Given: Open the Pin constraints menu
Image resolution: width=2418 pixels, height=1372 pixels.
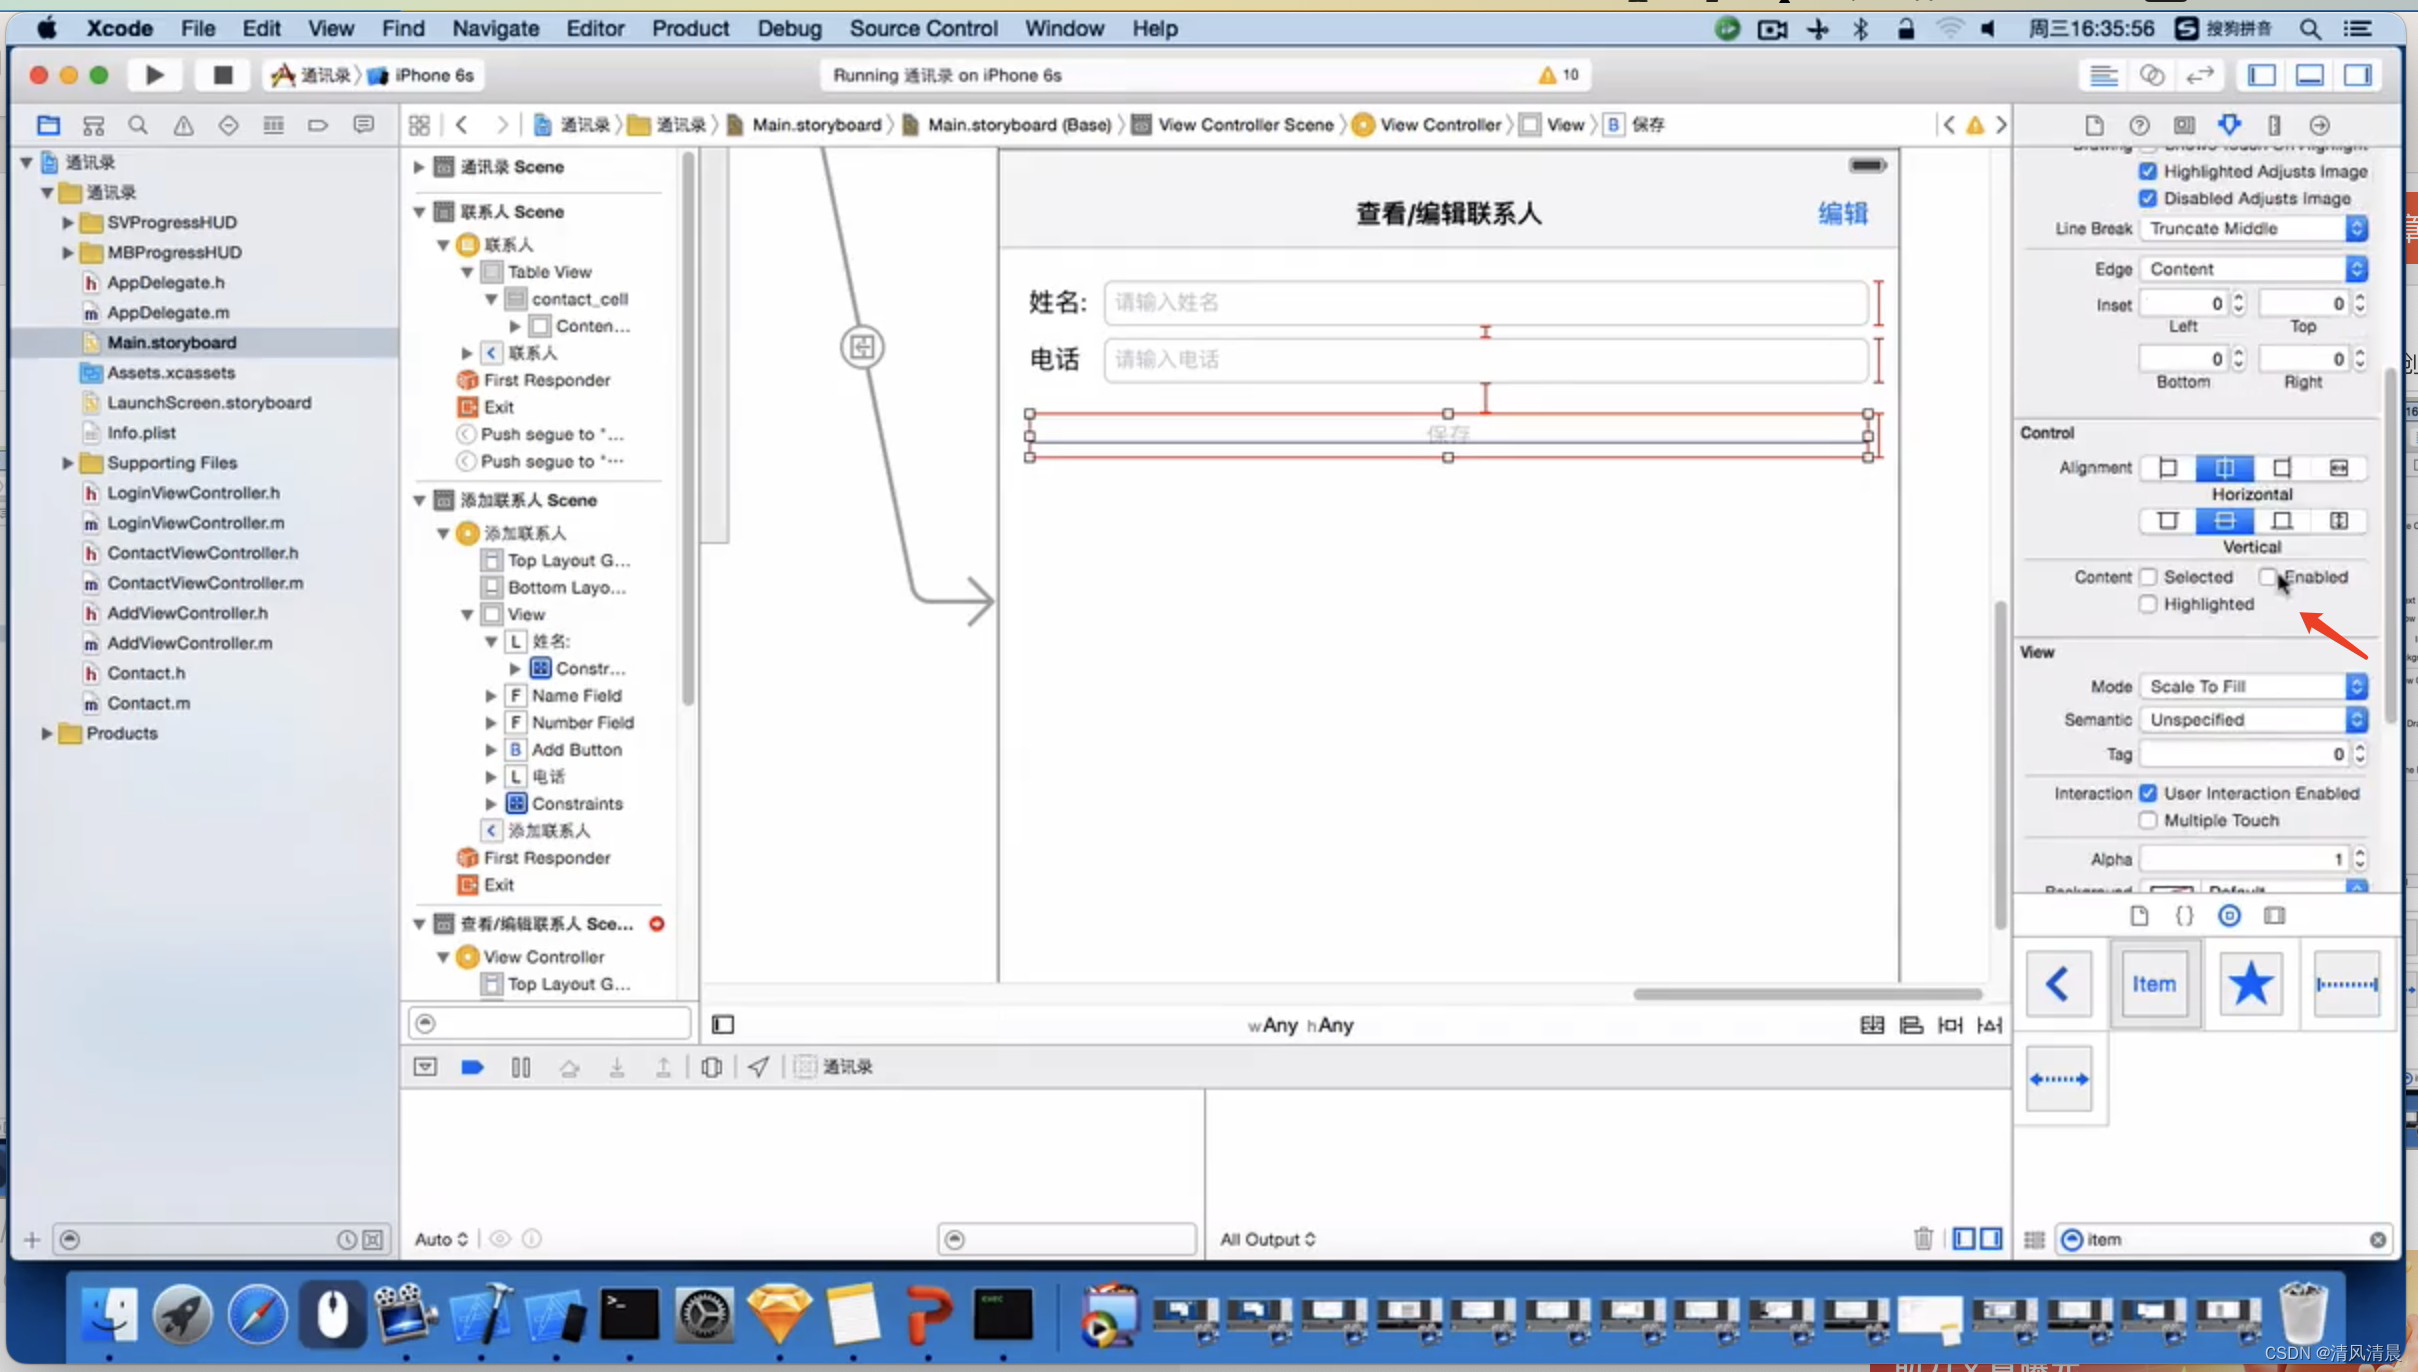Looking at the screenshot, I should (1950, 1024).
